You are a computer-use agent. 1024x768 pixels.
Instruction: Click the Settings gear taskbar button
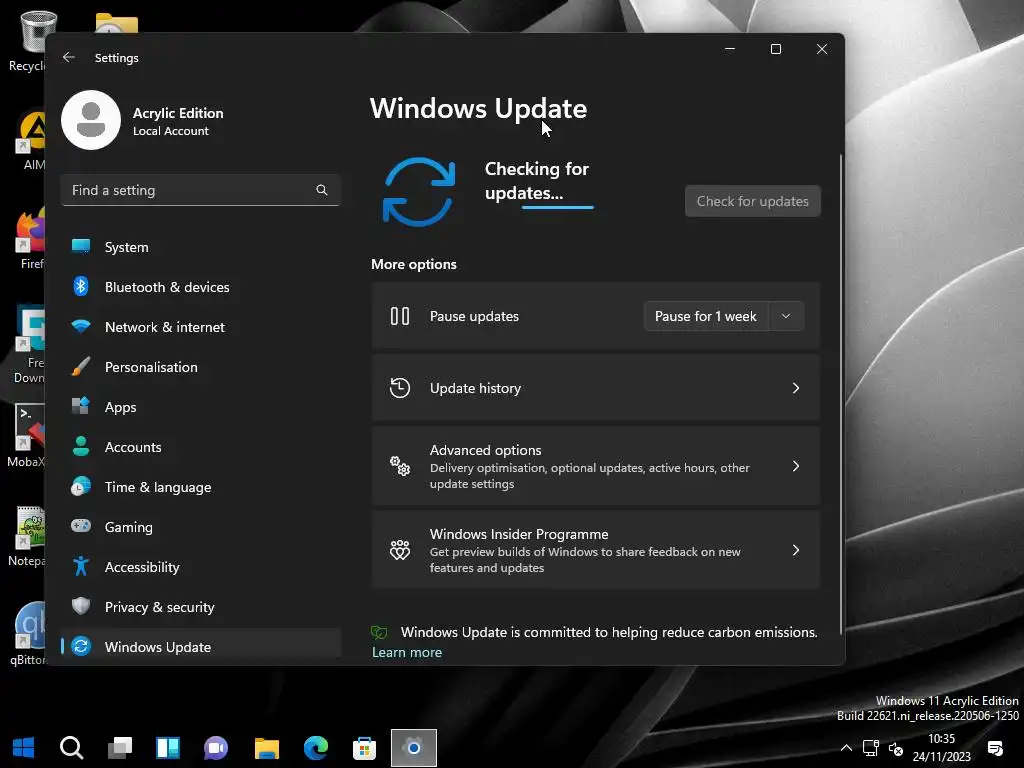413,748
